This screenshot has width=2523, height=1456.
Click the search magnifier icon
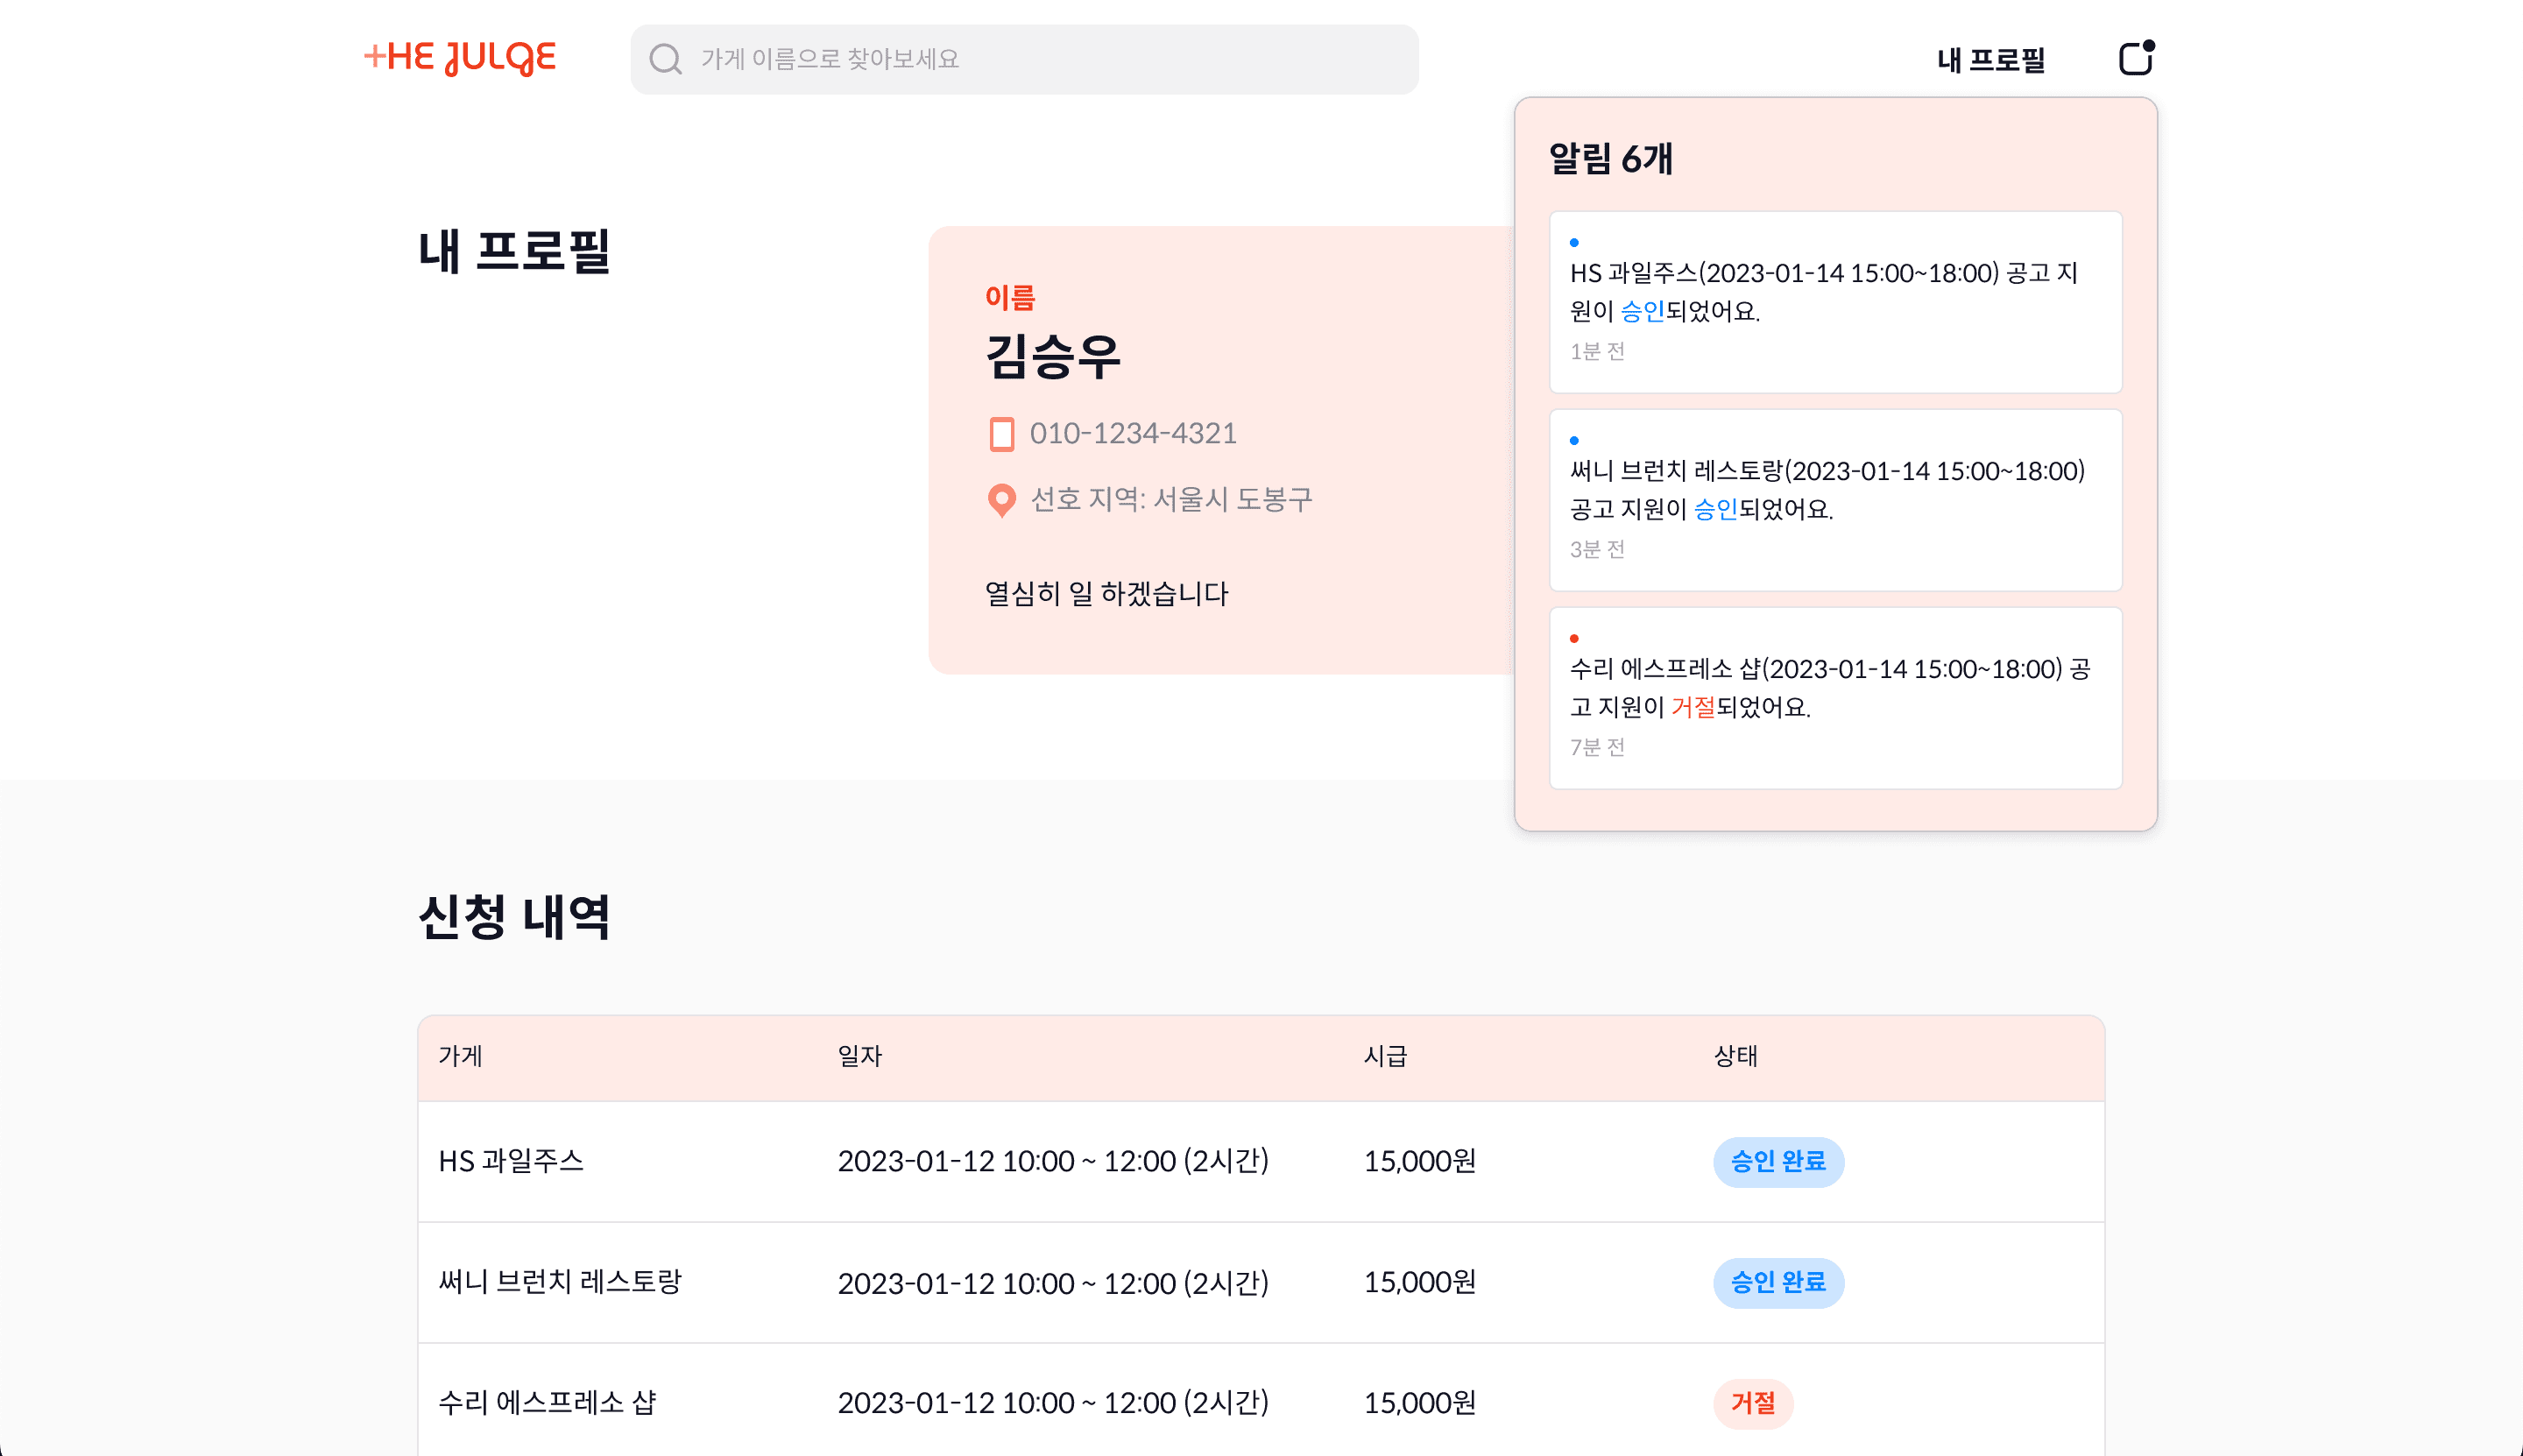pyautogui.click(x=665, y=59)
